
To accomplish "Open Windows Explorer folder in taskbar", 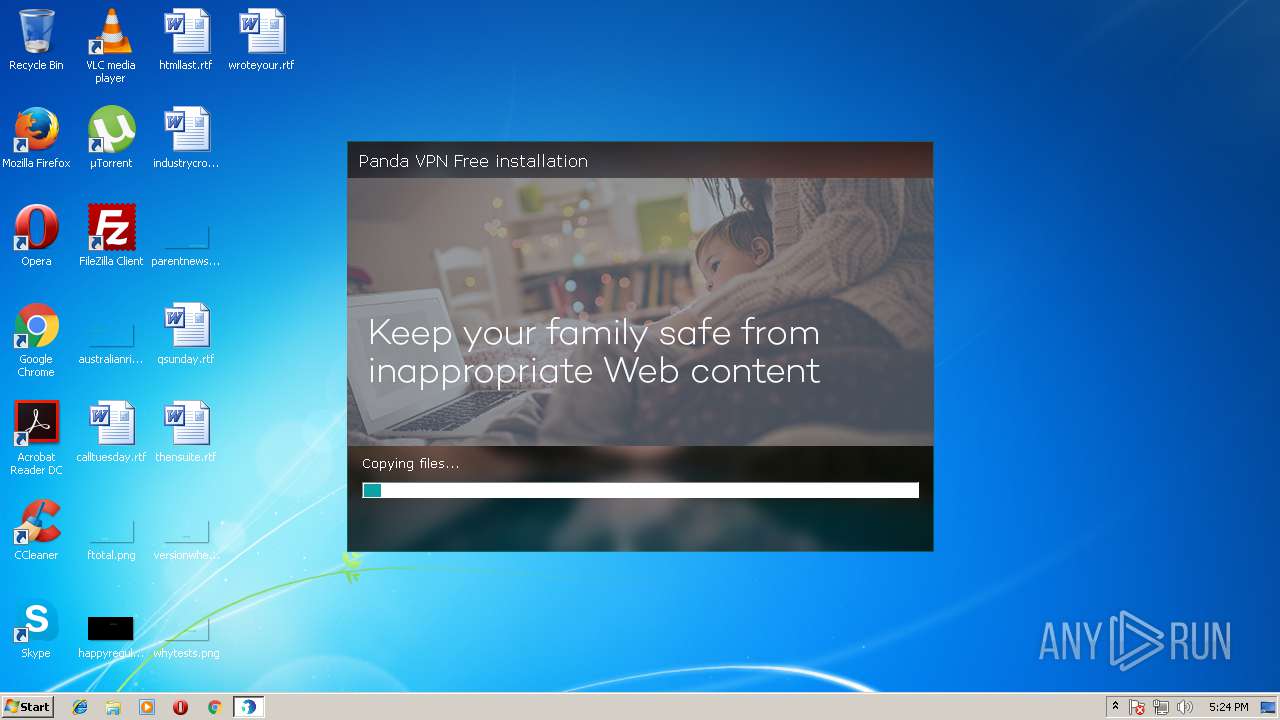I will pos(113,707).
